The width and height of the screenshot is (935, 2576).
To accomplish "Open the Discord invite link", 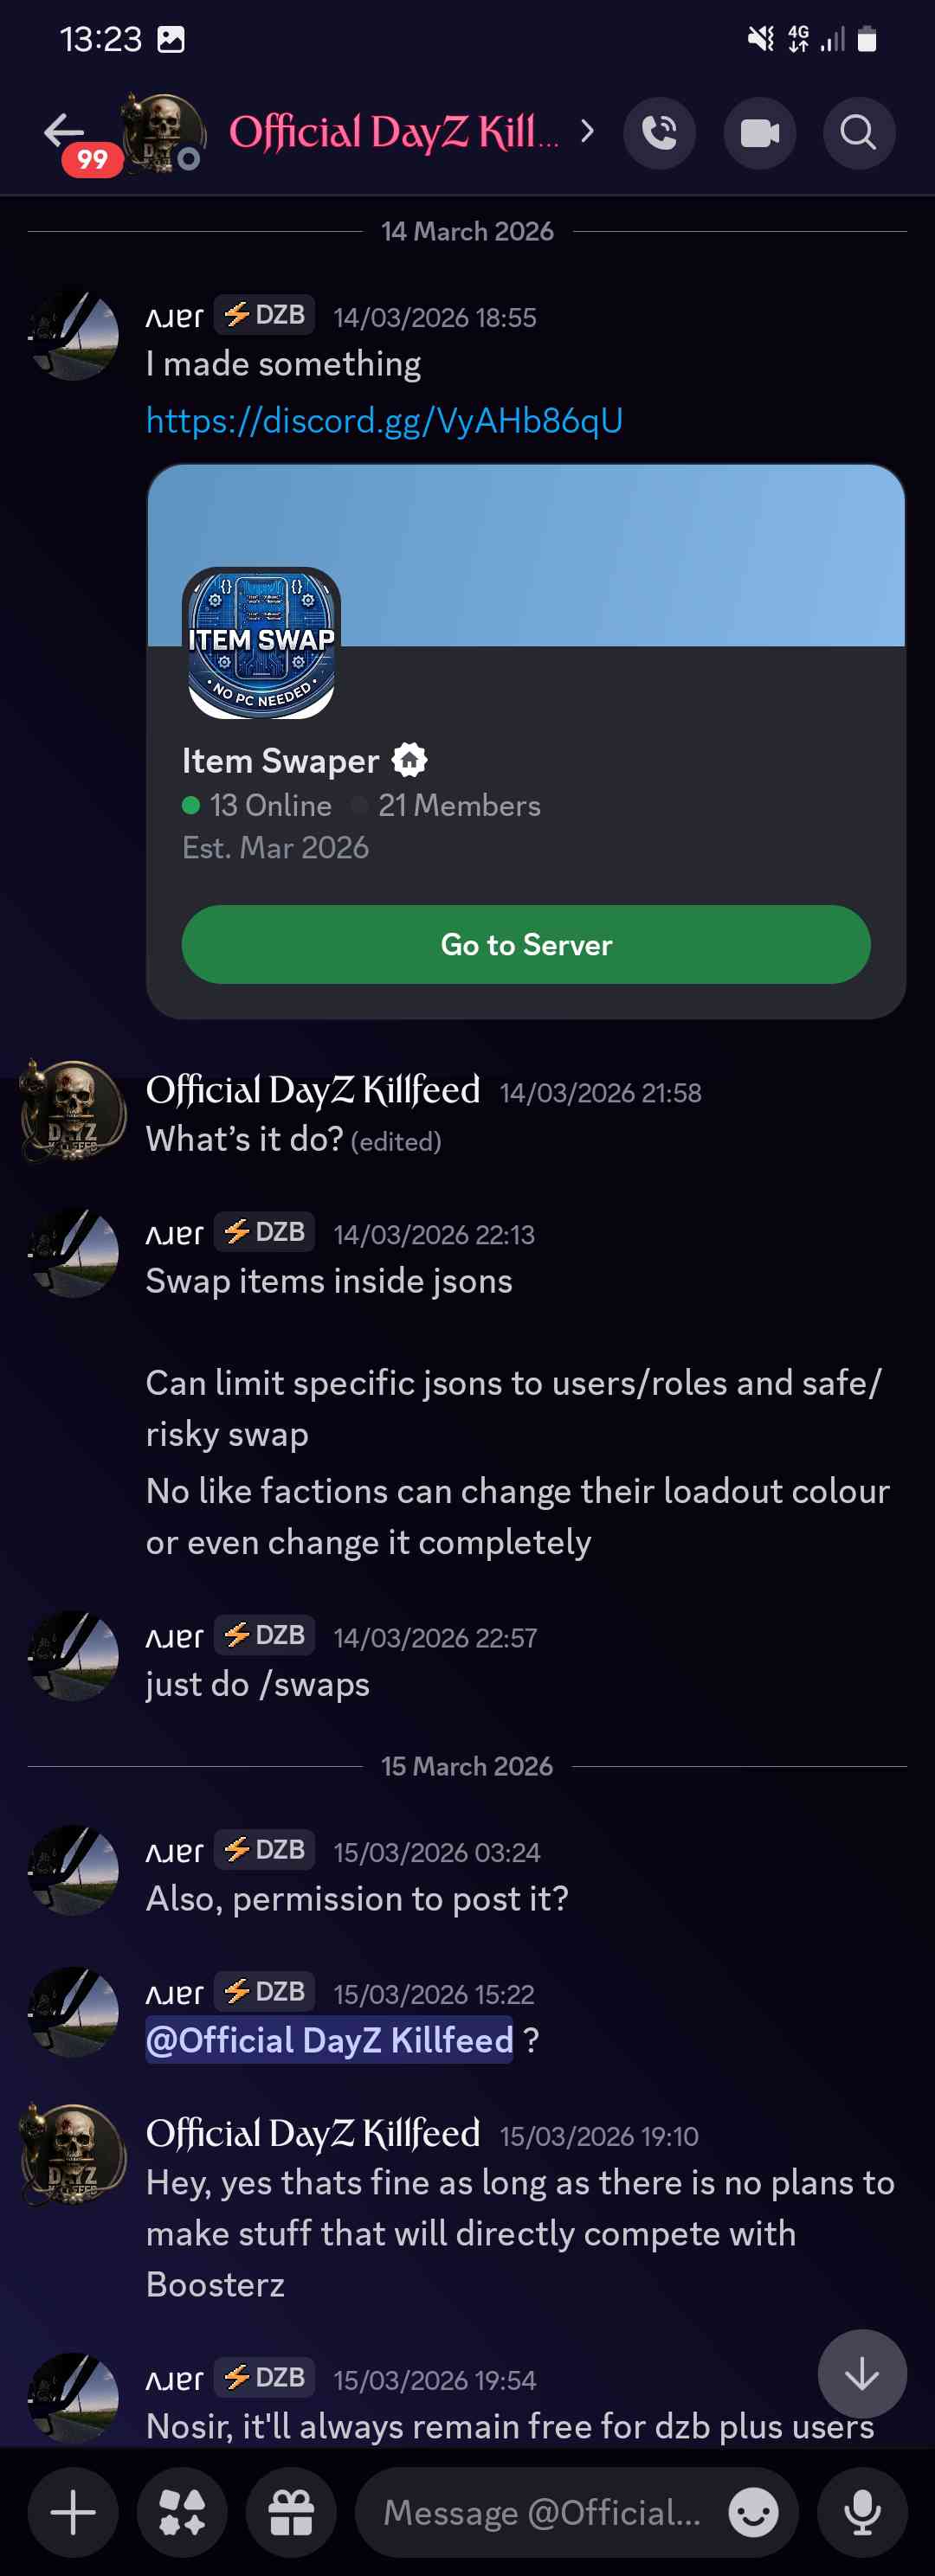I will [x=383, y=420].
